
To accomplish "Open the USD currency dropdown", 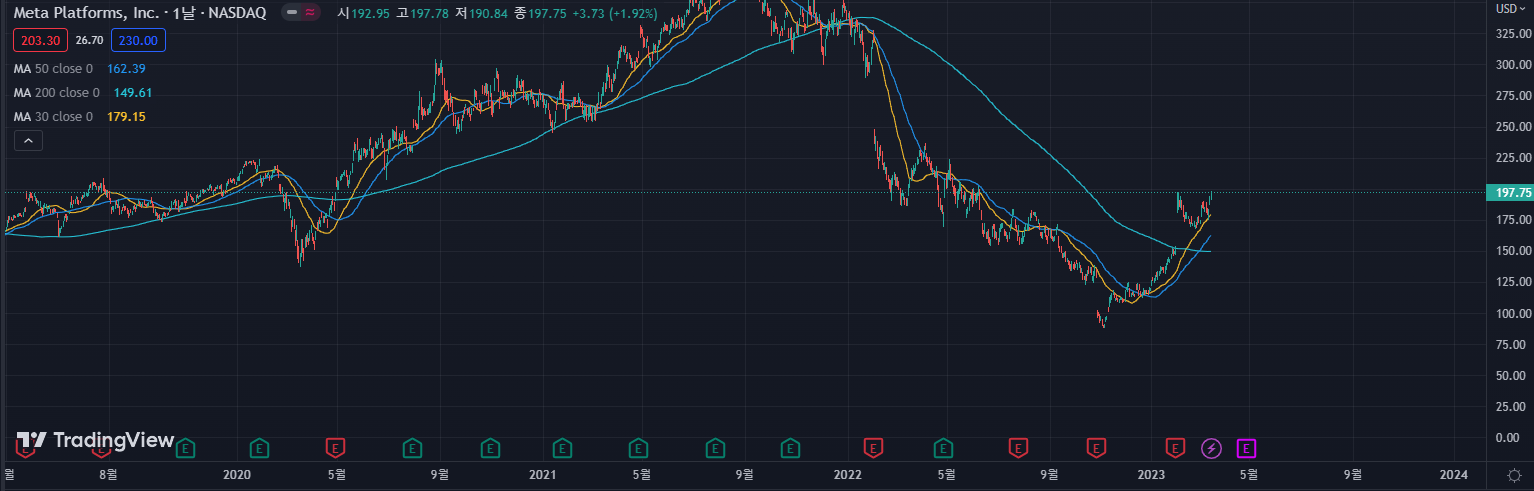I will coord(1510,9).
